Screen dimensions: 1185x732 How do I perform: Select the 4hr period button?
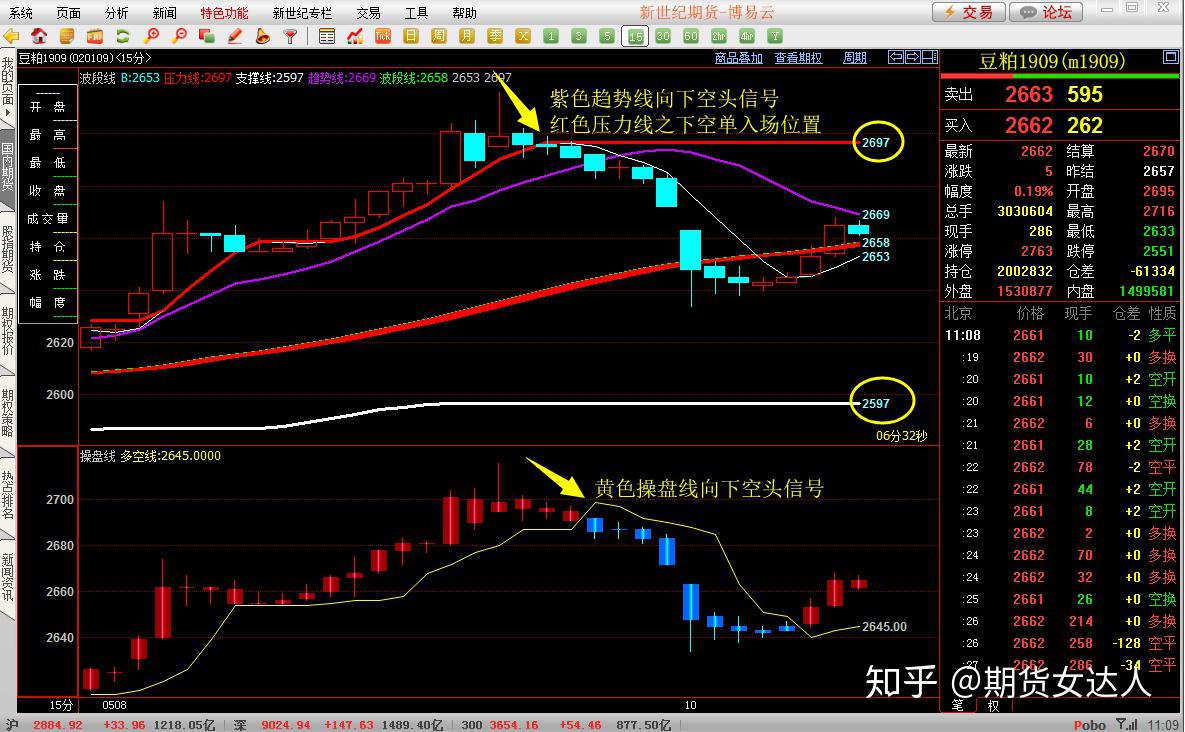click(747, 36)
